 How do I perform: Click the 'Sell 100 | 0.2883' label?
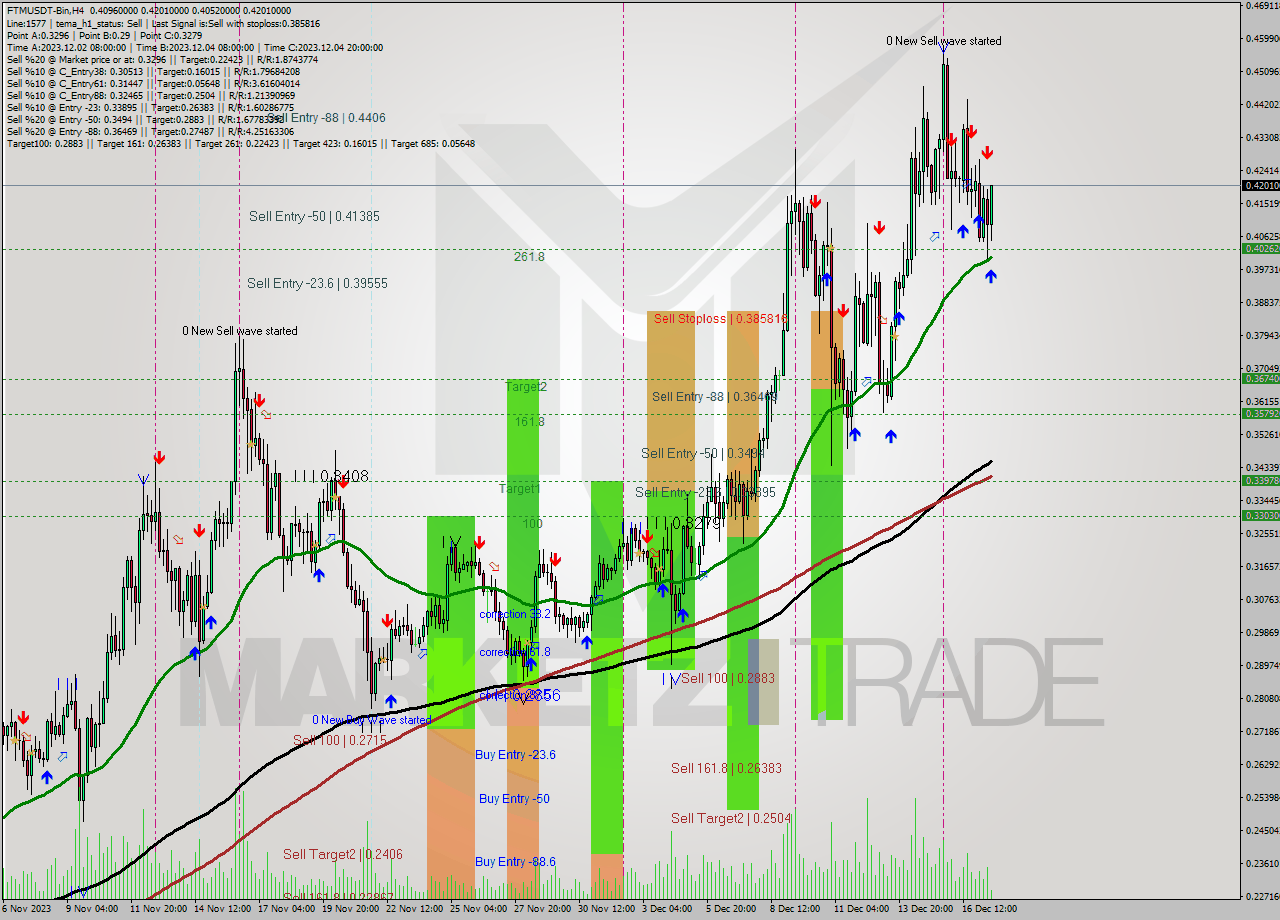tap(728, 678)
